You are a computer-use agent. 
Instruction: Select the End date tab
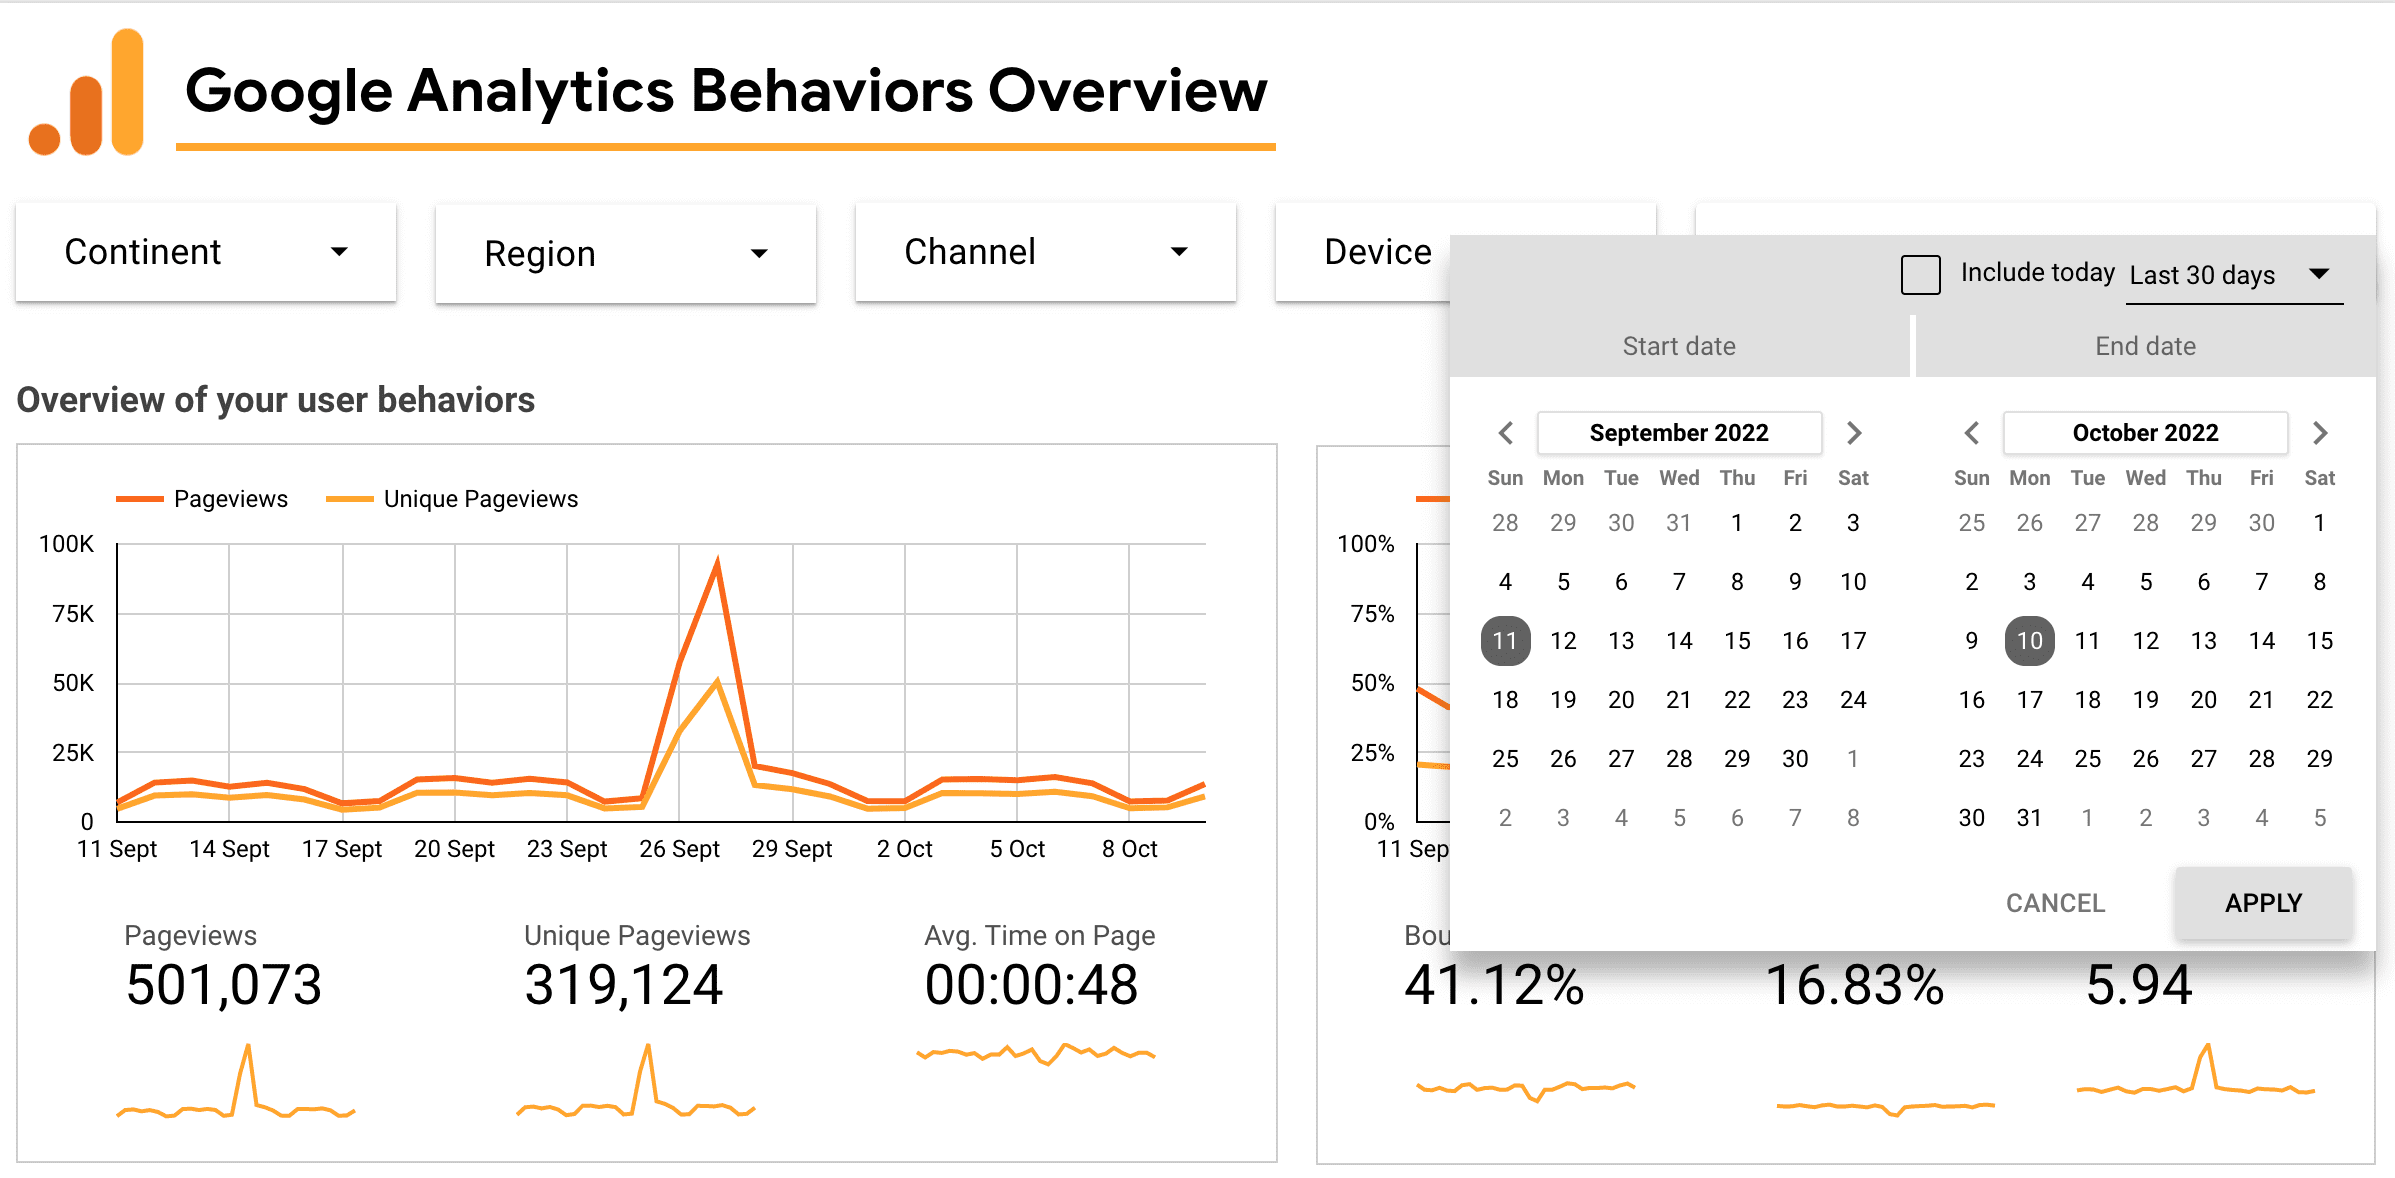[x=2145, y=346]
